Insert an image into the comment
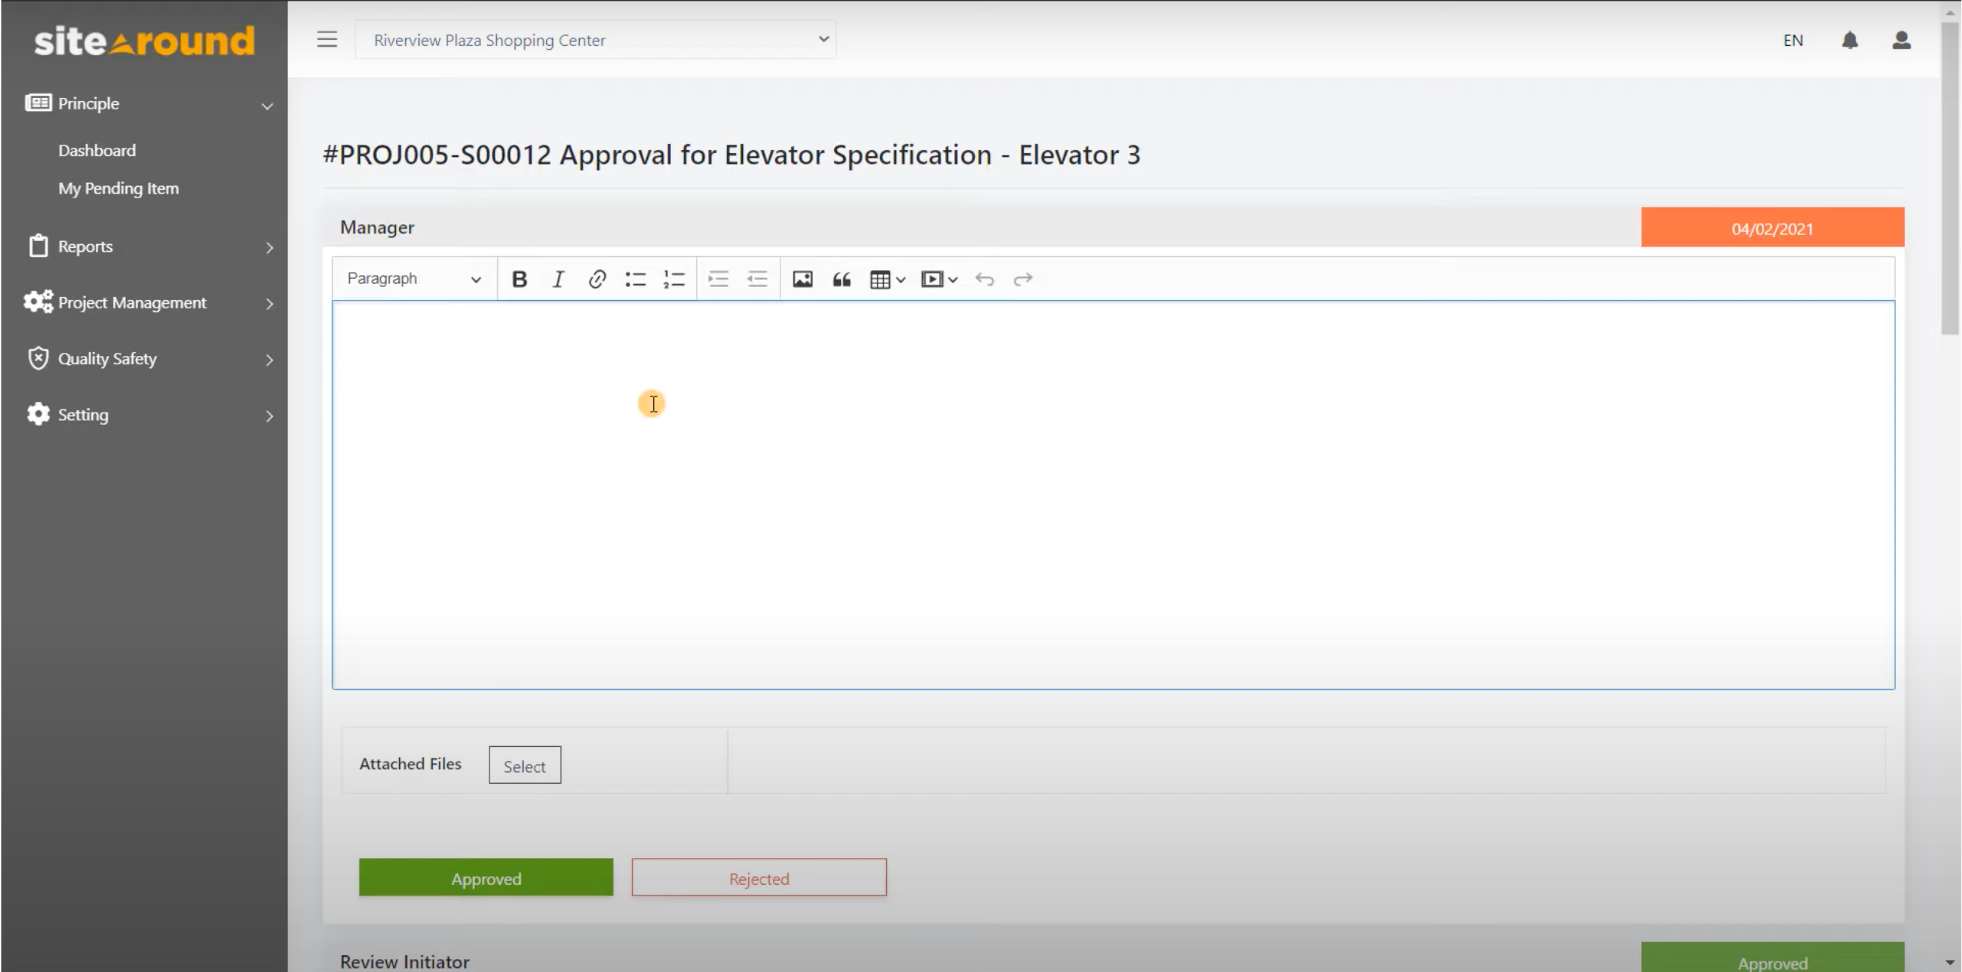Viewport: 1962px width, 972px height. pos(802,279)
